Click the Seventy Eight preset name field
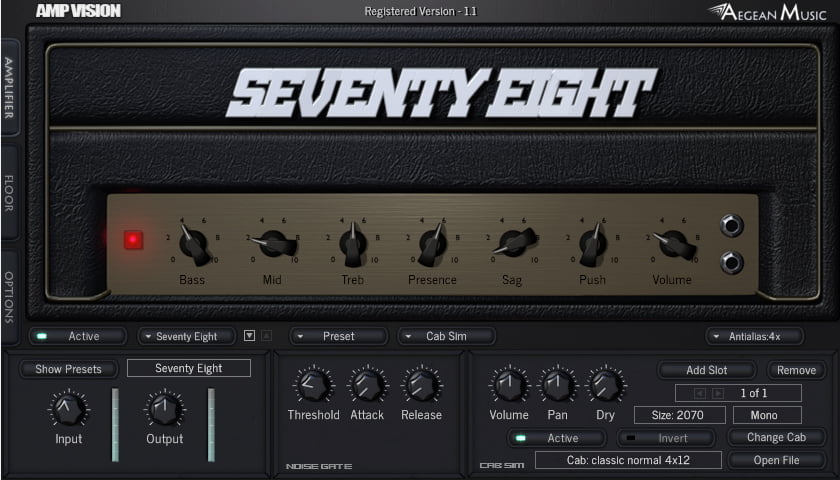This screenshot has height=480, width=840. tap(189, 368)
